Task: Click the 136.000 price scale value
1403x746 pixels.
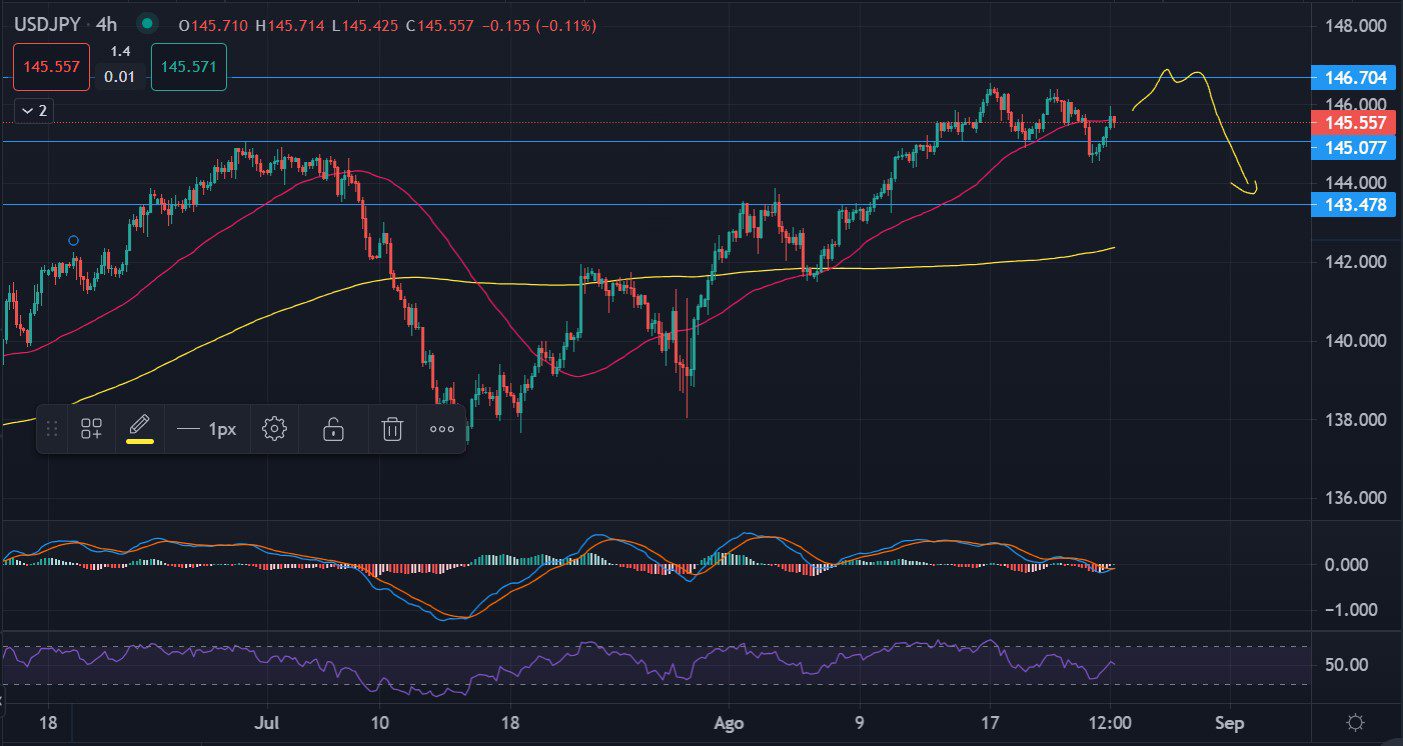Action: 1354,499
